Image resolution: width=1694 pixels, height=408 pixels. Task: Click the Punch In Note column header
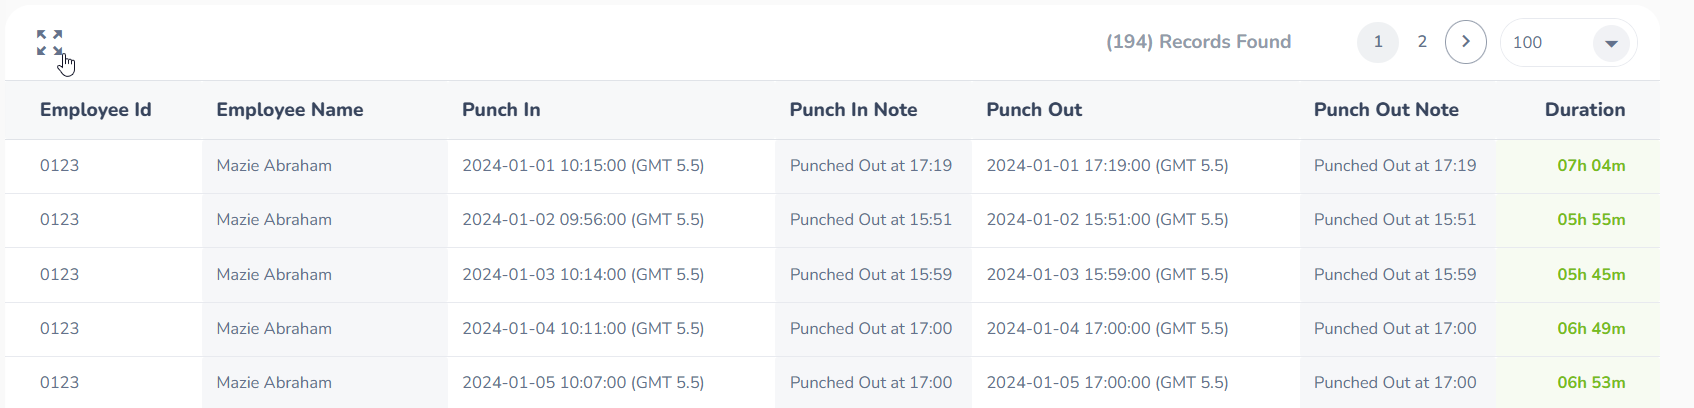click(853, 110)
